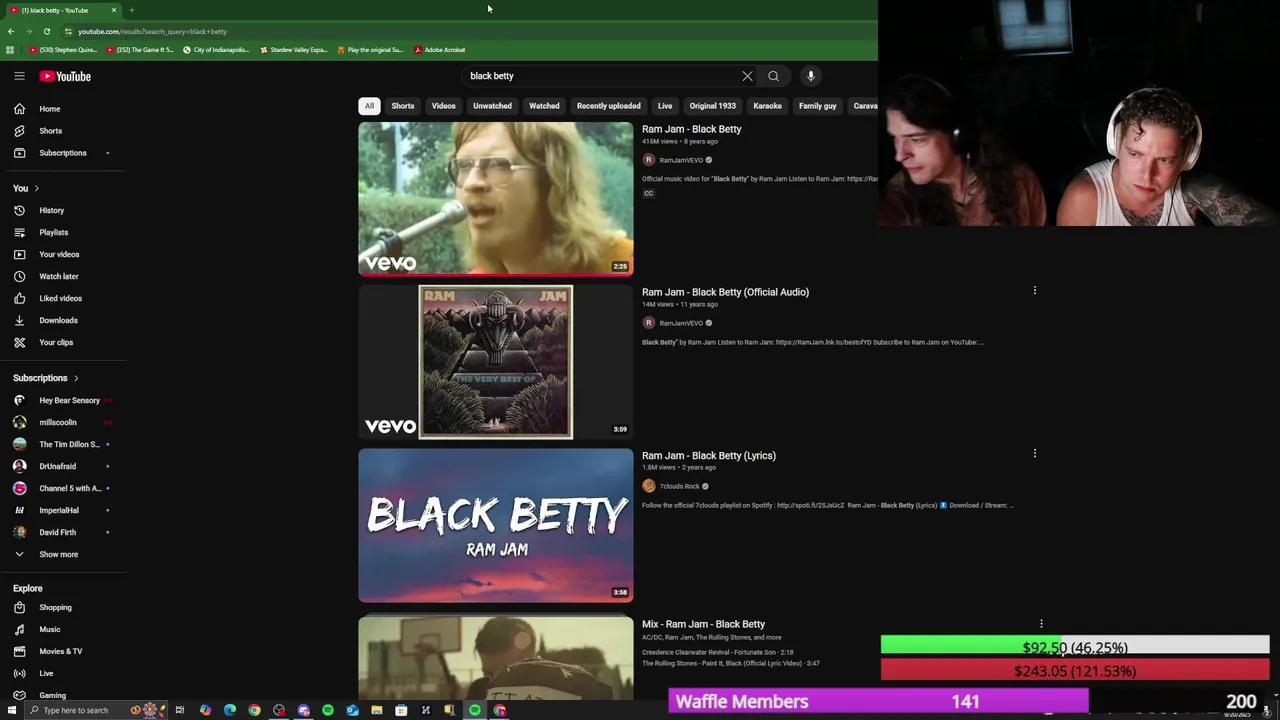1280x720 pixels.
Task: Open site information icon in the address bar
Action: pyautogui.click(x=68, y=31)
